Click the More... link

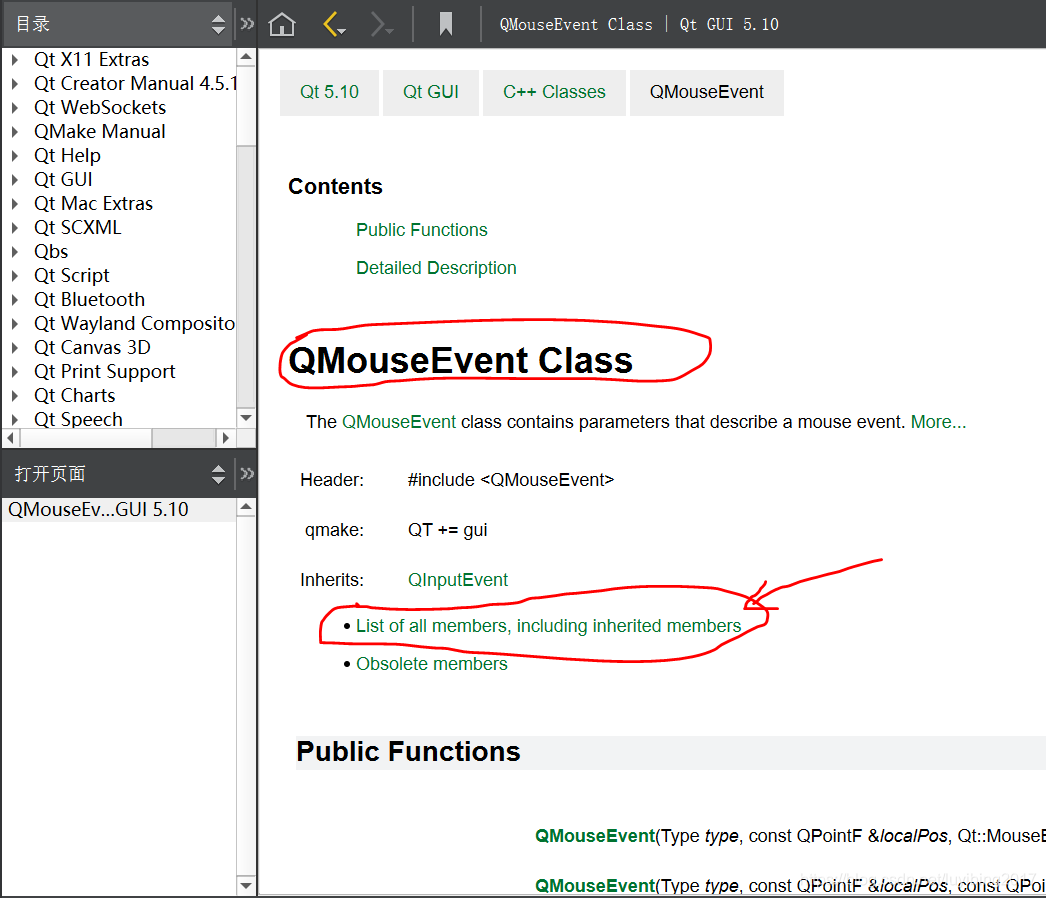[938, 422]
